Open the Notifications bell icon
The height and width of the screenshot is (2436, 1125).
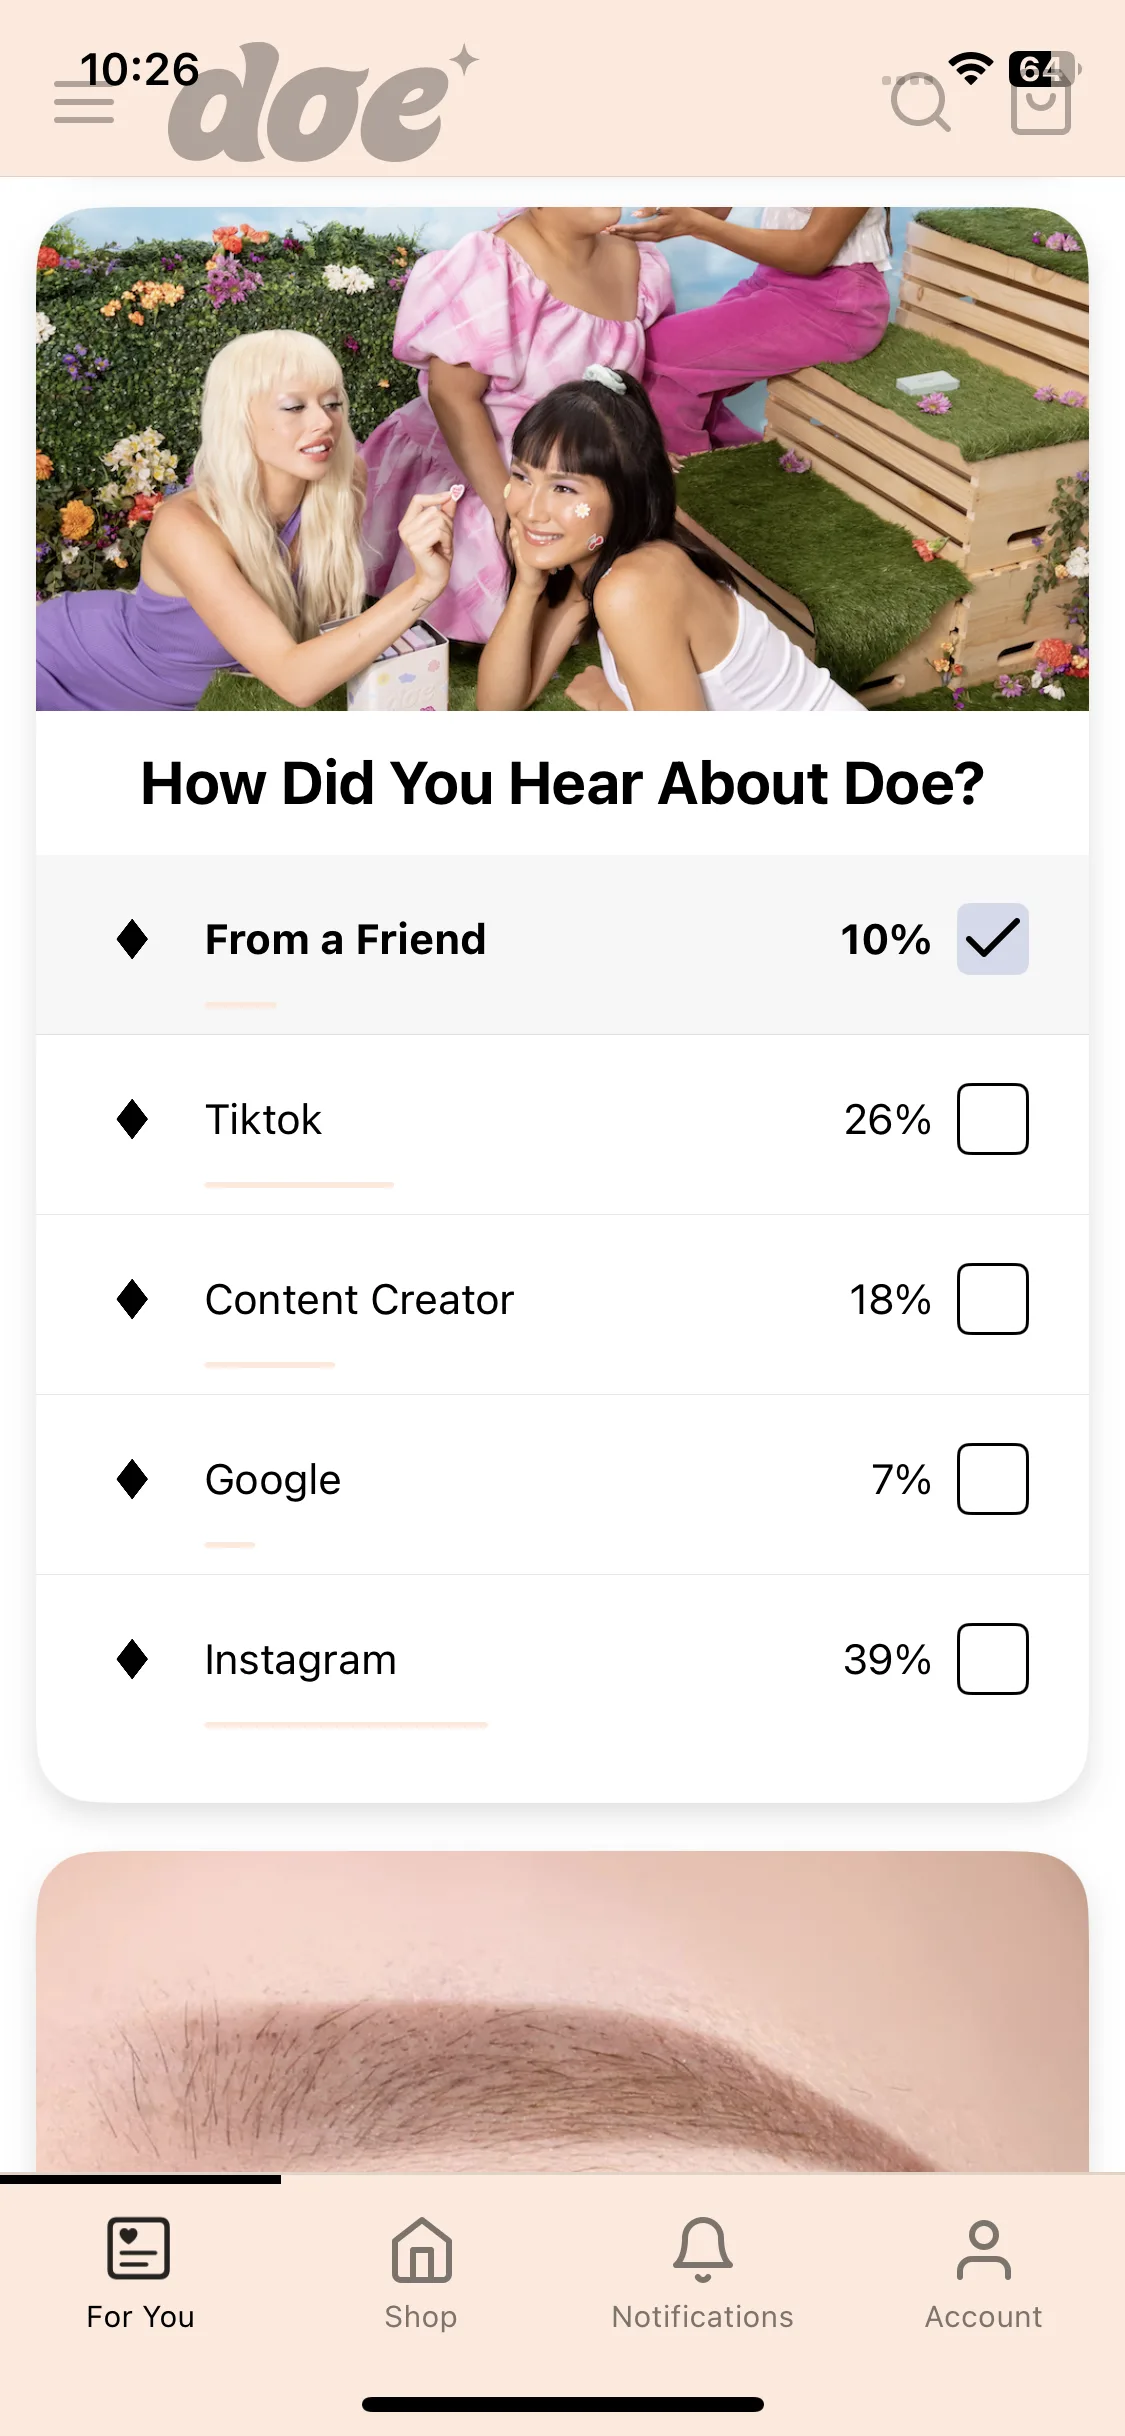point(703,2249)
